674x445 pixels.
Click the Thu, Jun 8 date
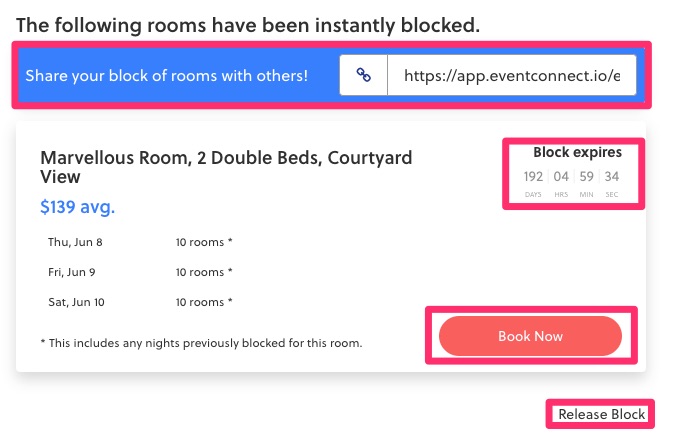click(x=75, y=242)
